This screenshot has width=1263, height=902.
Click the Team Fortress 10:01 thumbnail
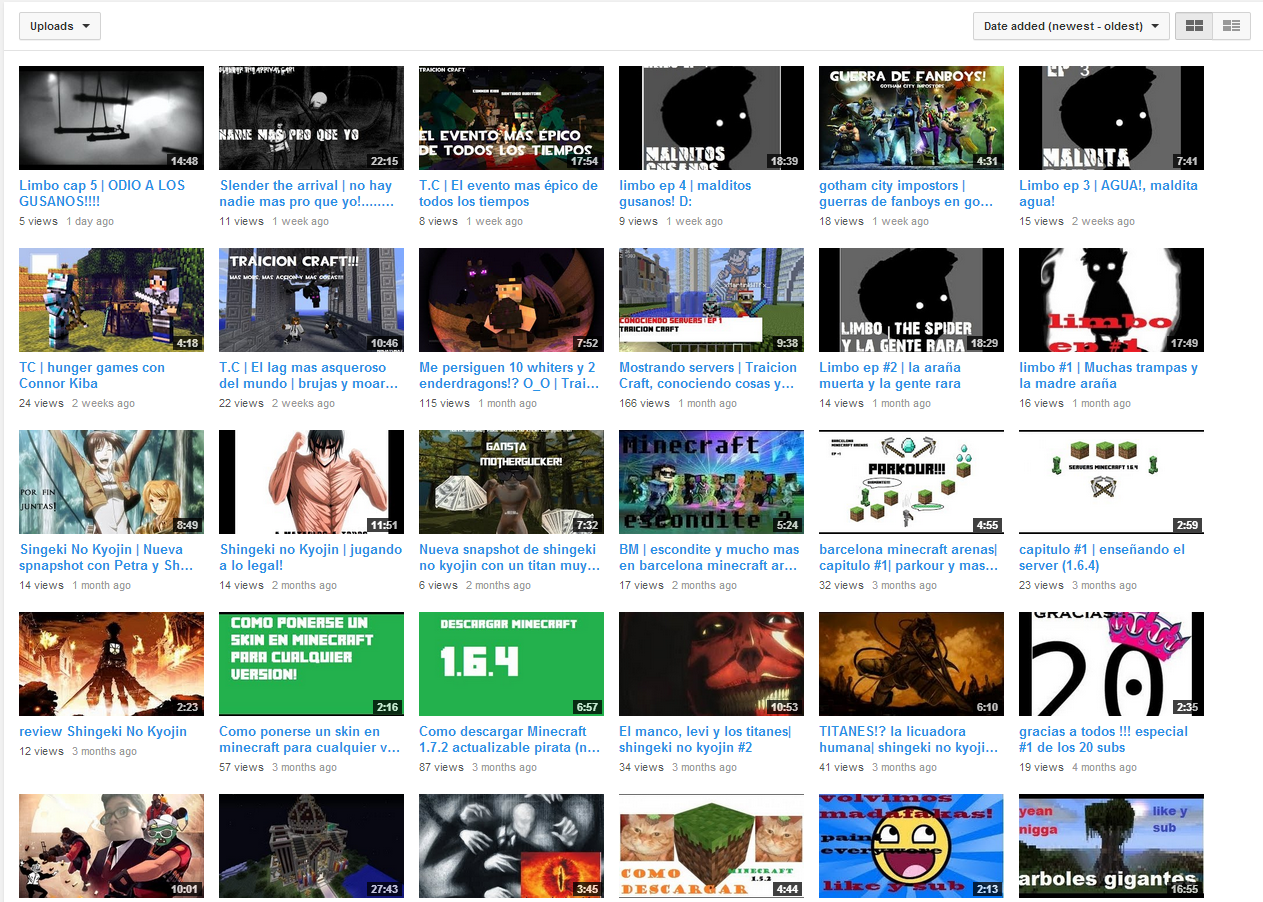pyautogui.click(x=111, y=846)
